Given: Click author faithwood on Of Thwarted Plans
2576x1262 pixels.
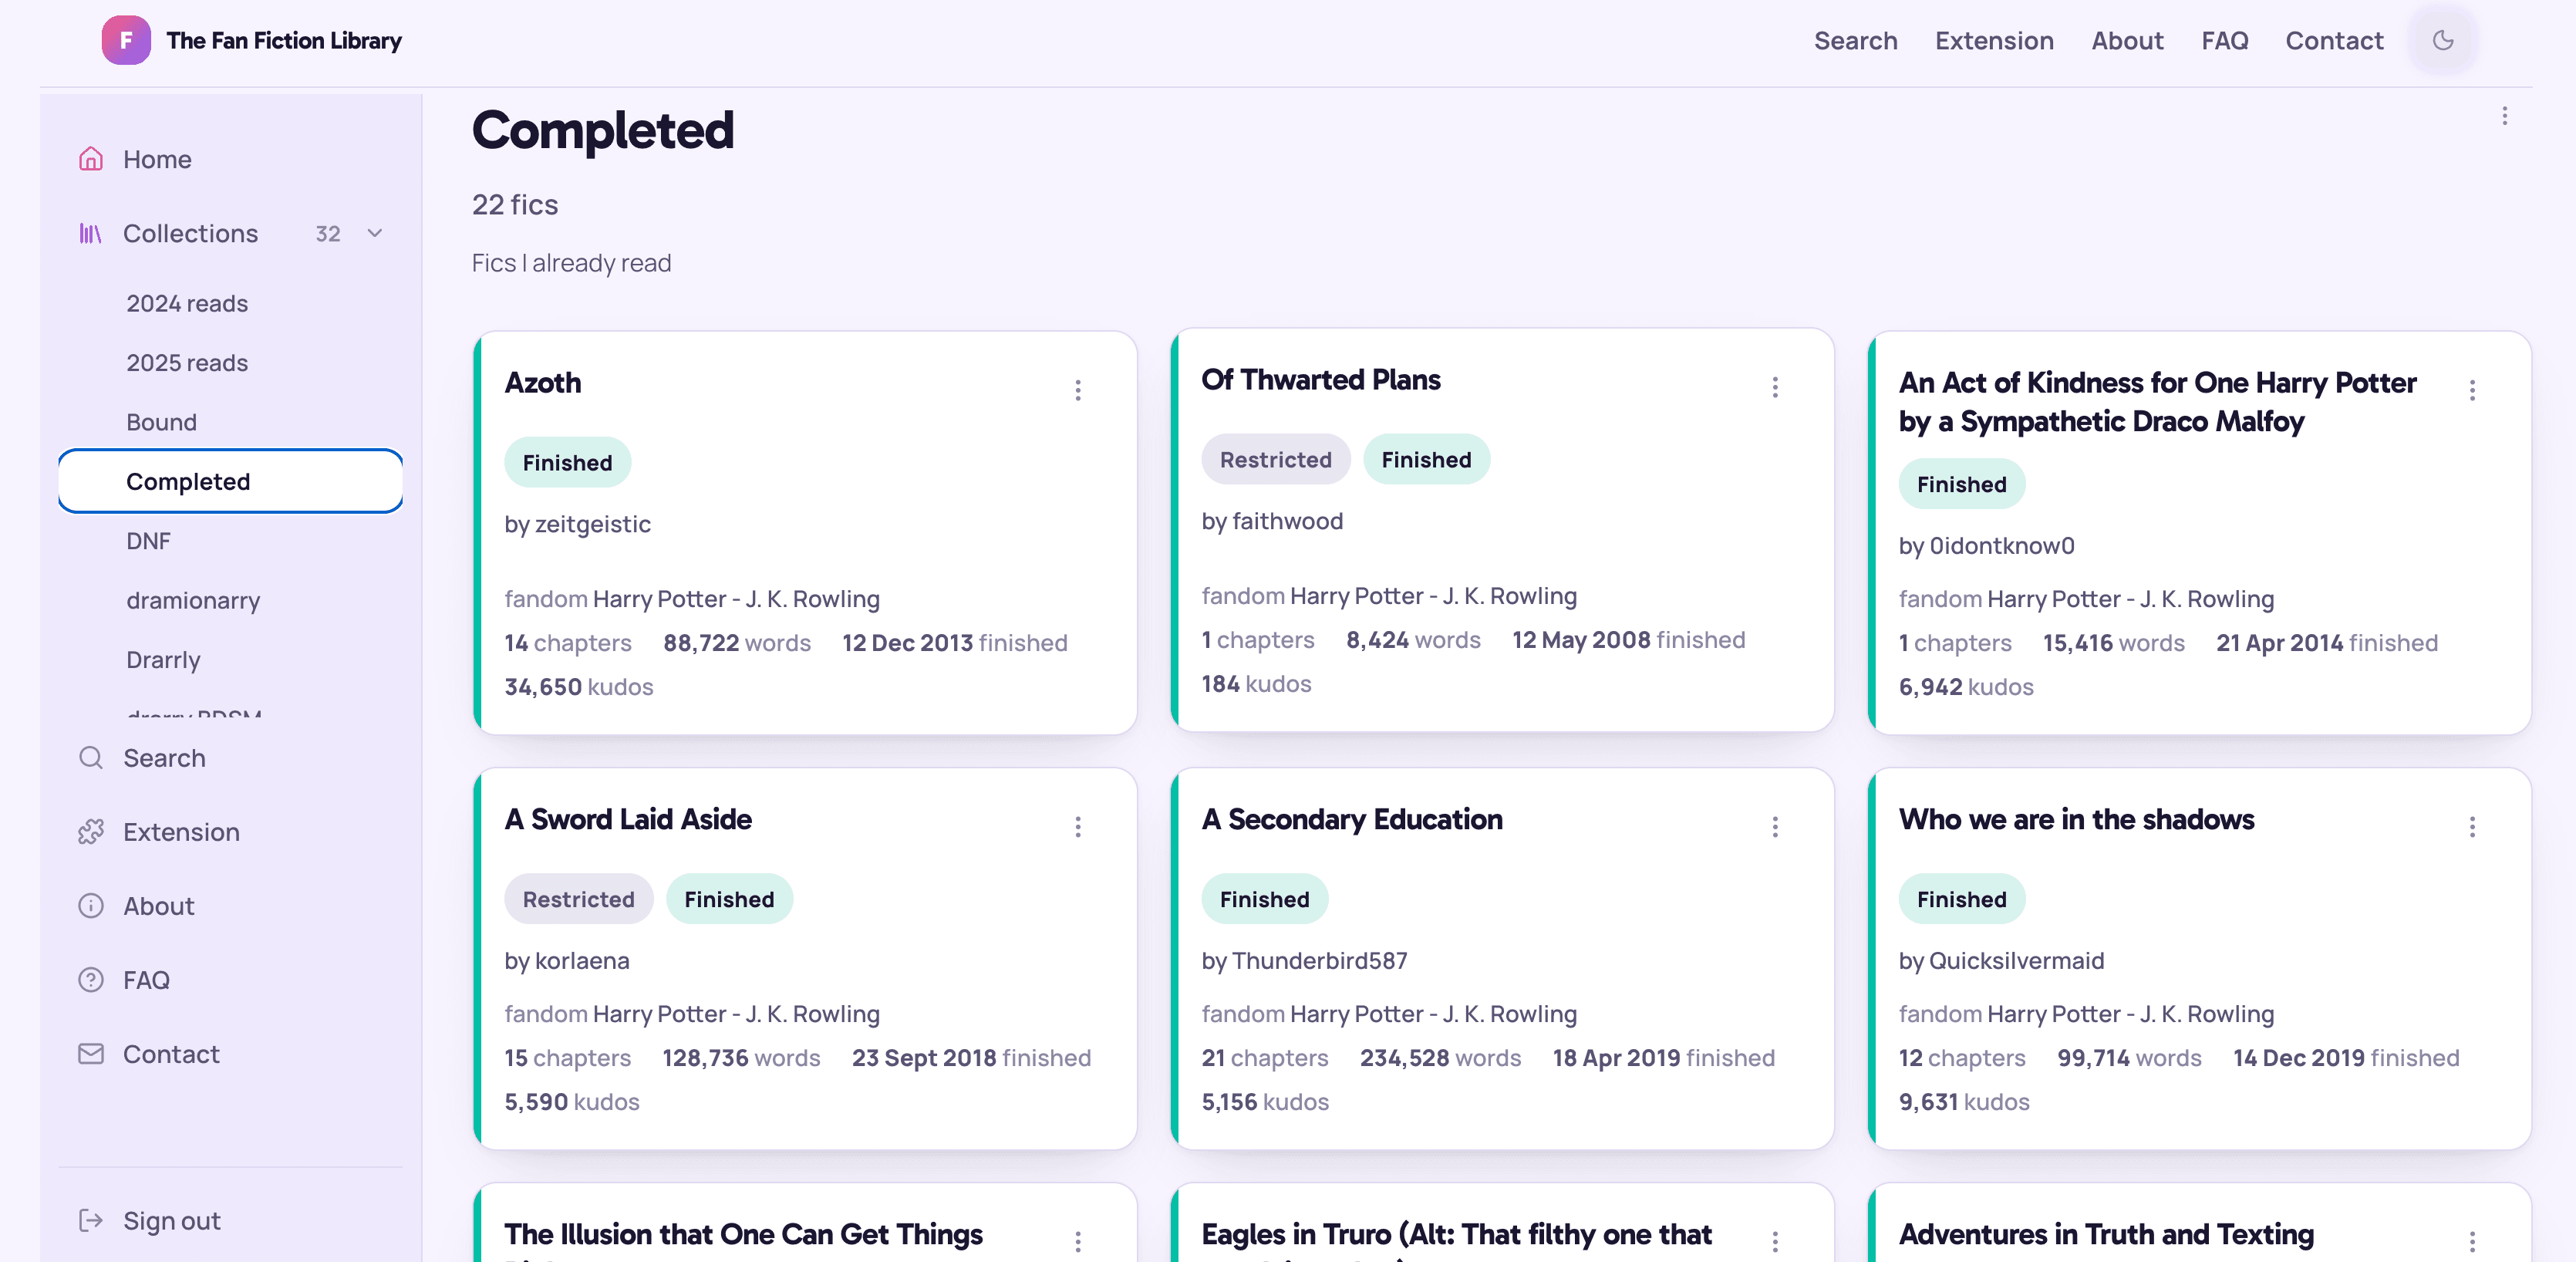Looking at the screenshot, I should click(x=1287, y=521).
